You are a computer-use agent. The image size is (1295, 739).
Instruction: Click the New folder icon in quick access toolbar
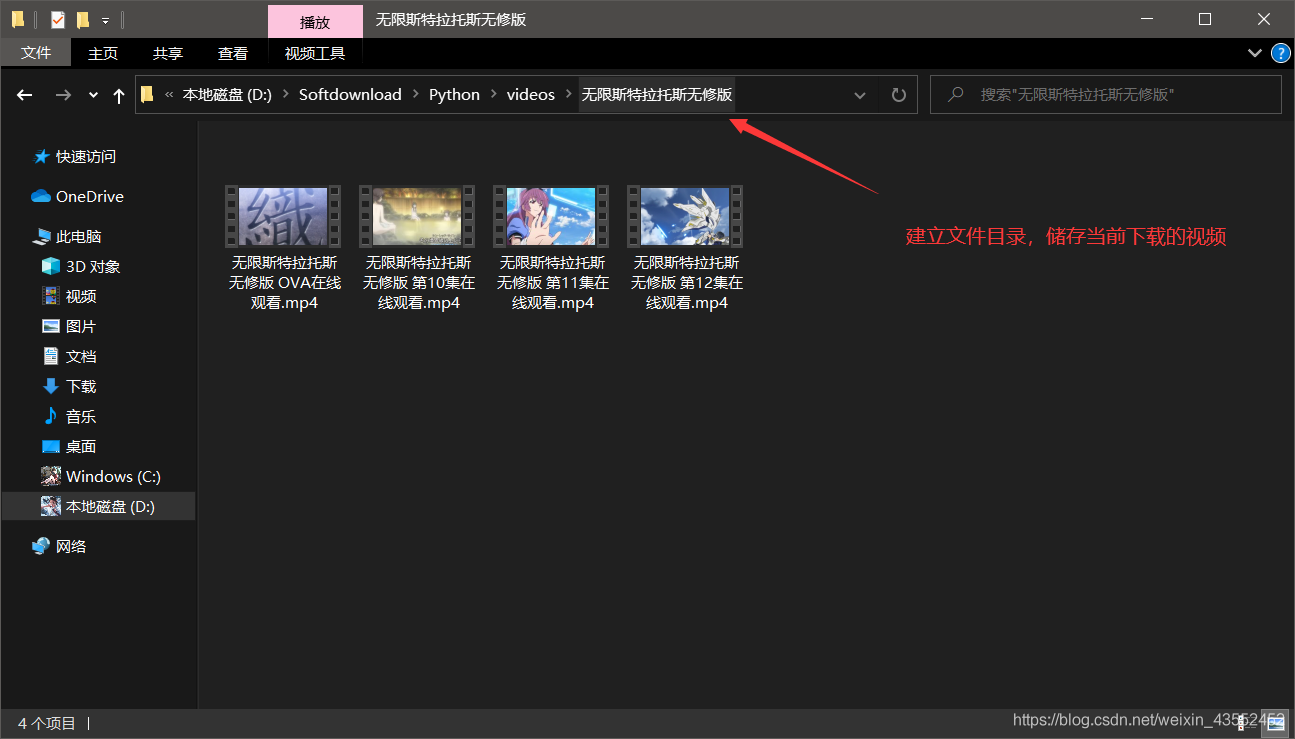click(82, 19)
